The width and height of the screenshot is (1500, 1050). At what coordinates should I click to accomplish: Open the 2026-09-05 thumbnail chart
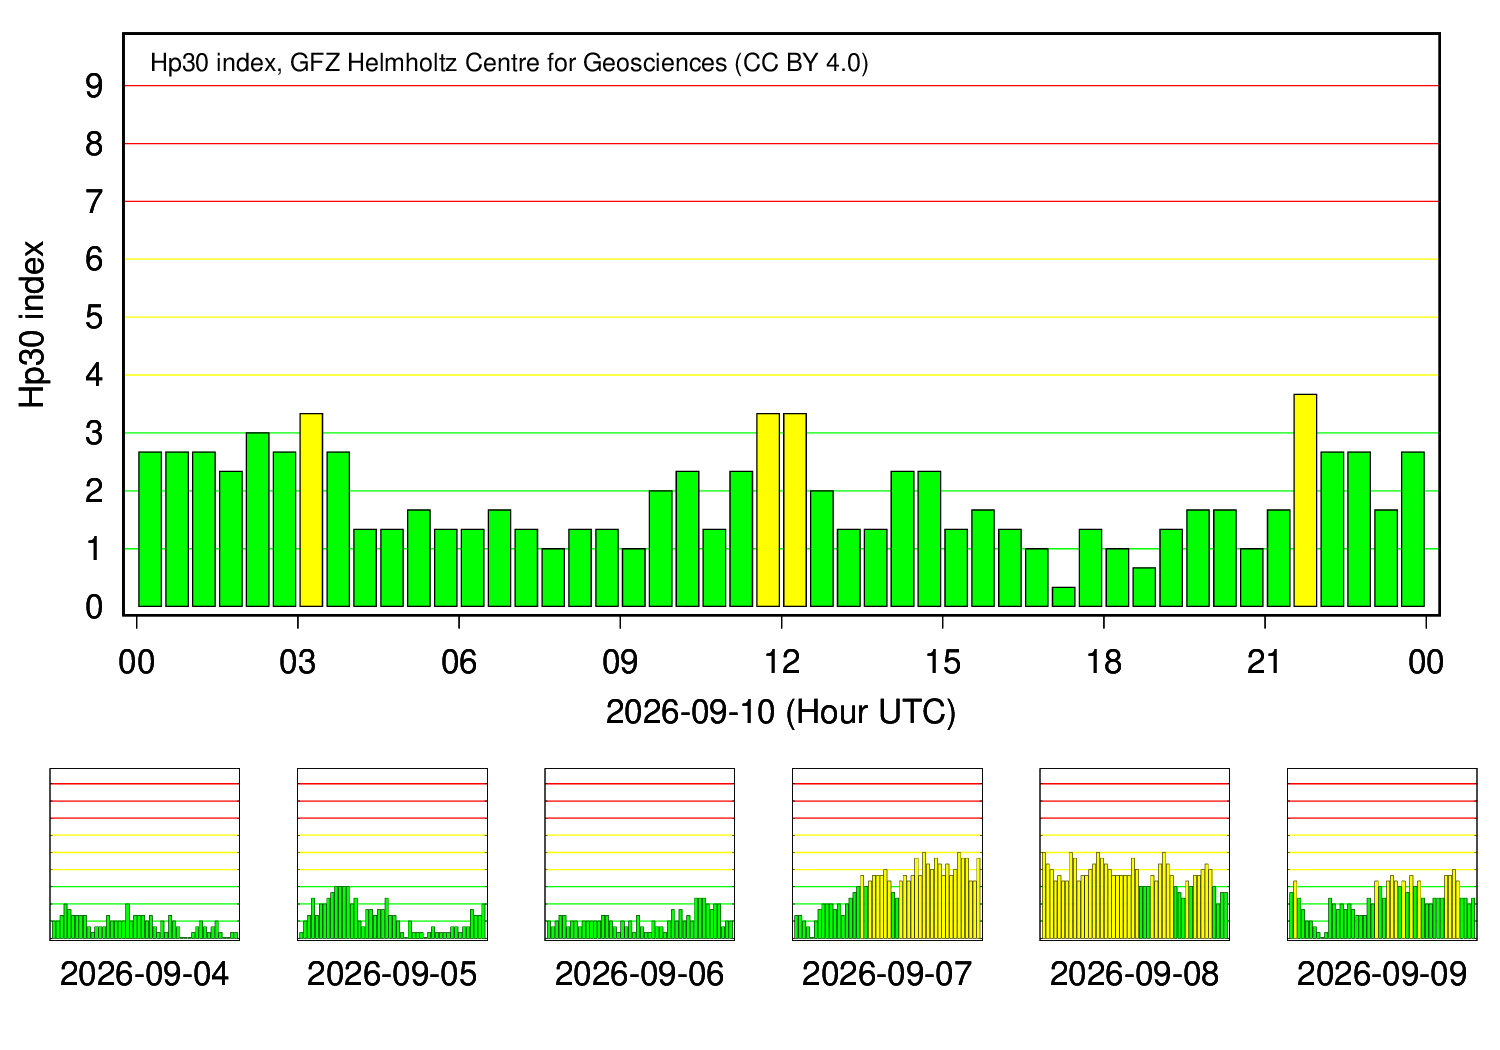tap(392, 854)
